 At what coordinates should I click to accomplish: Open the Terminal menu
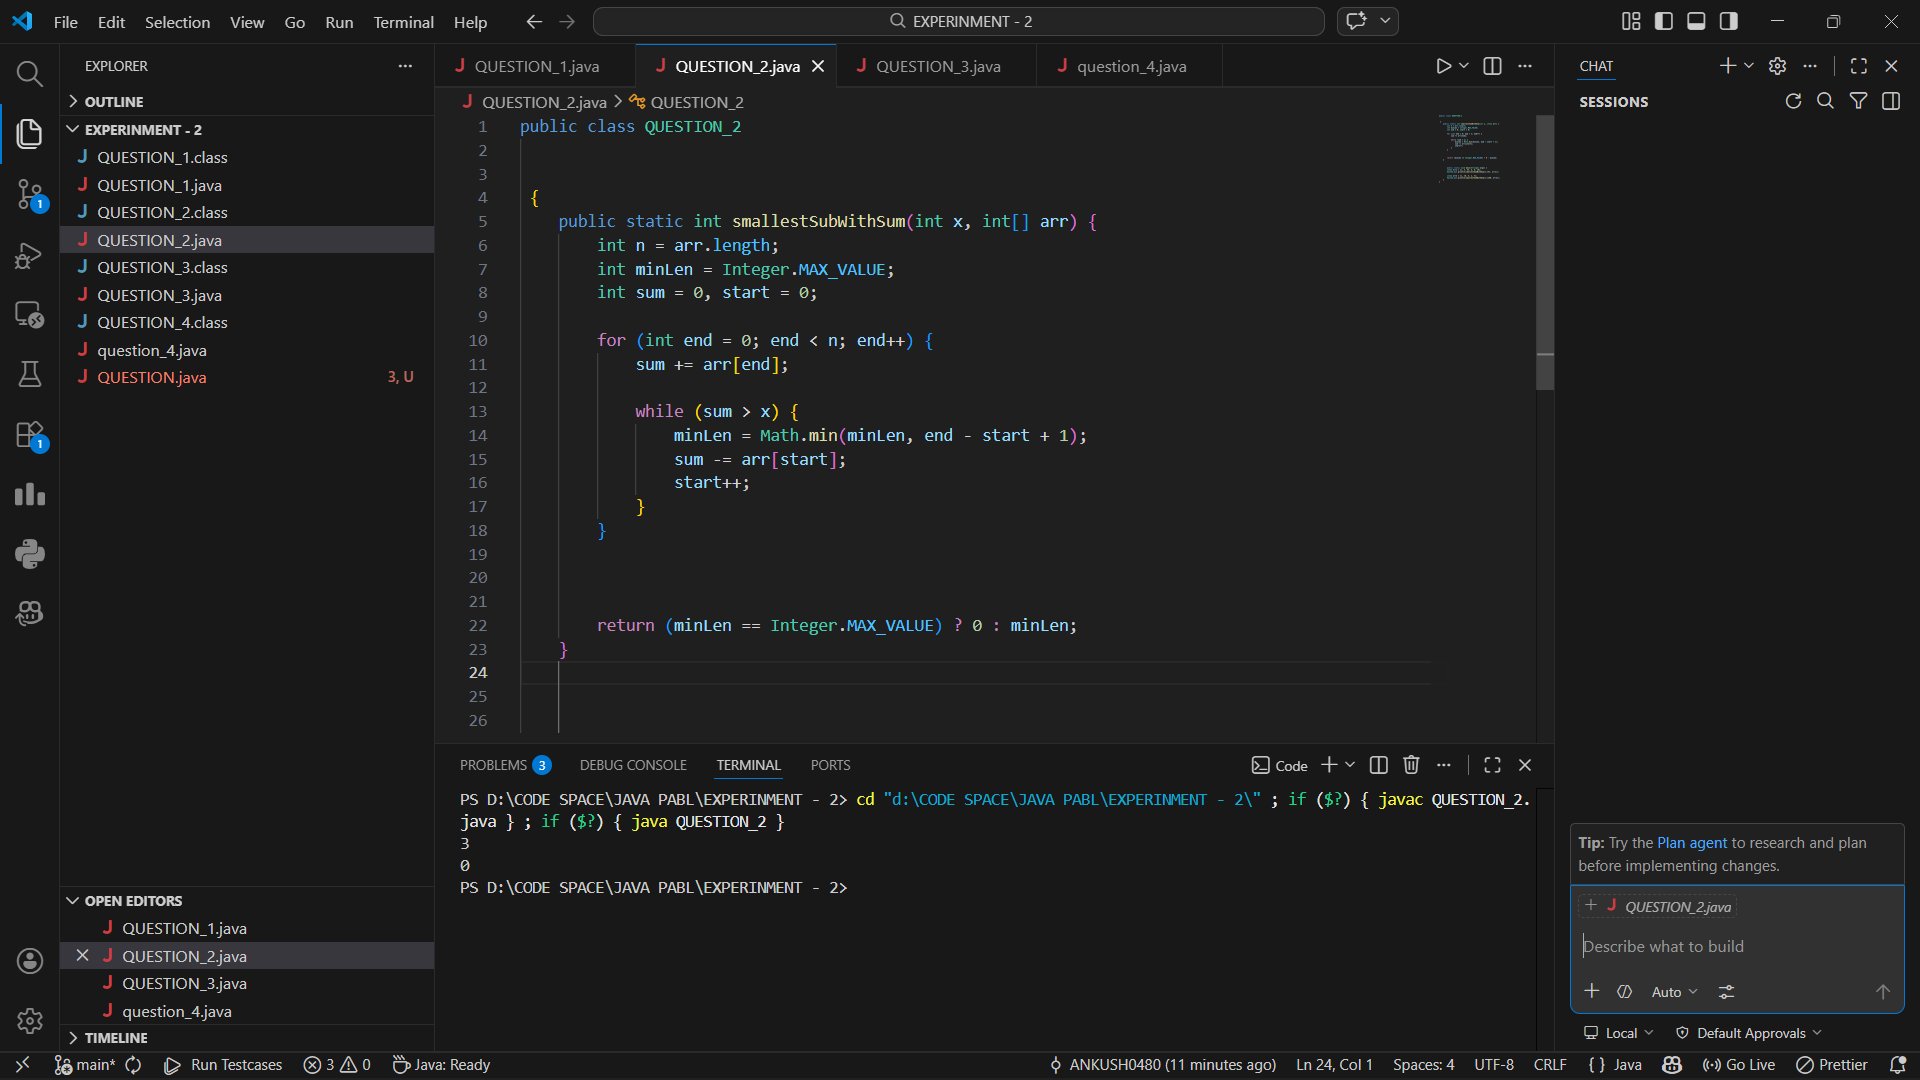[x=403, y=22]
